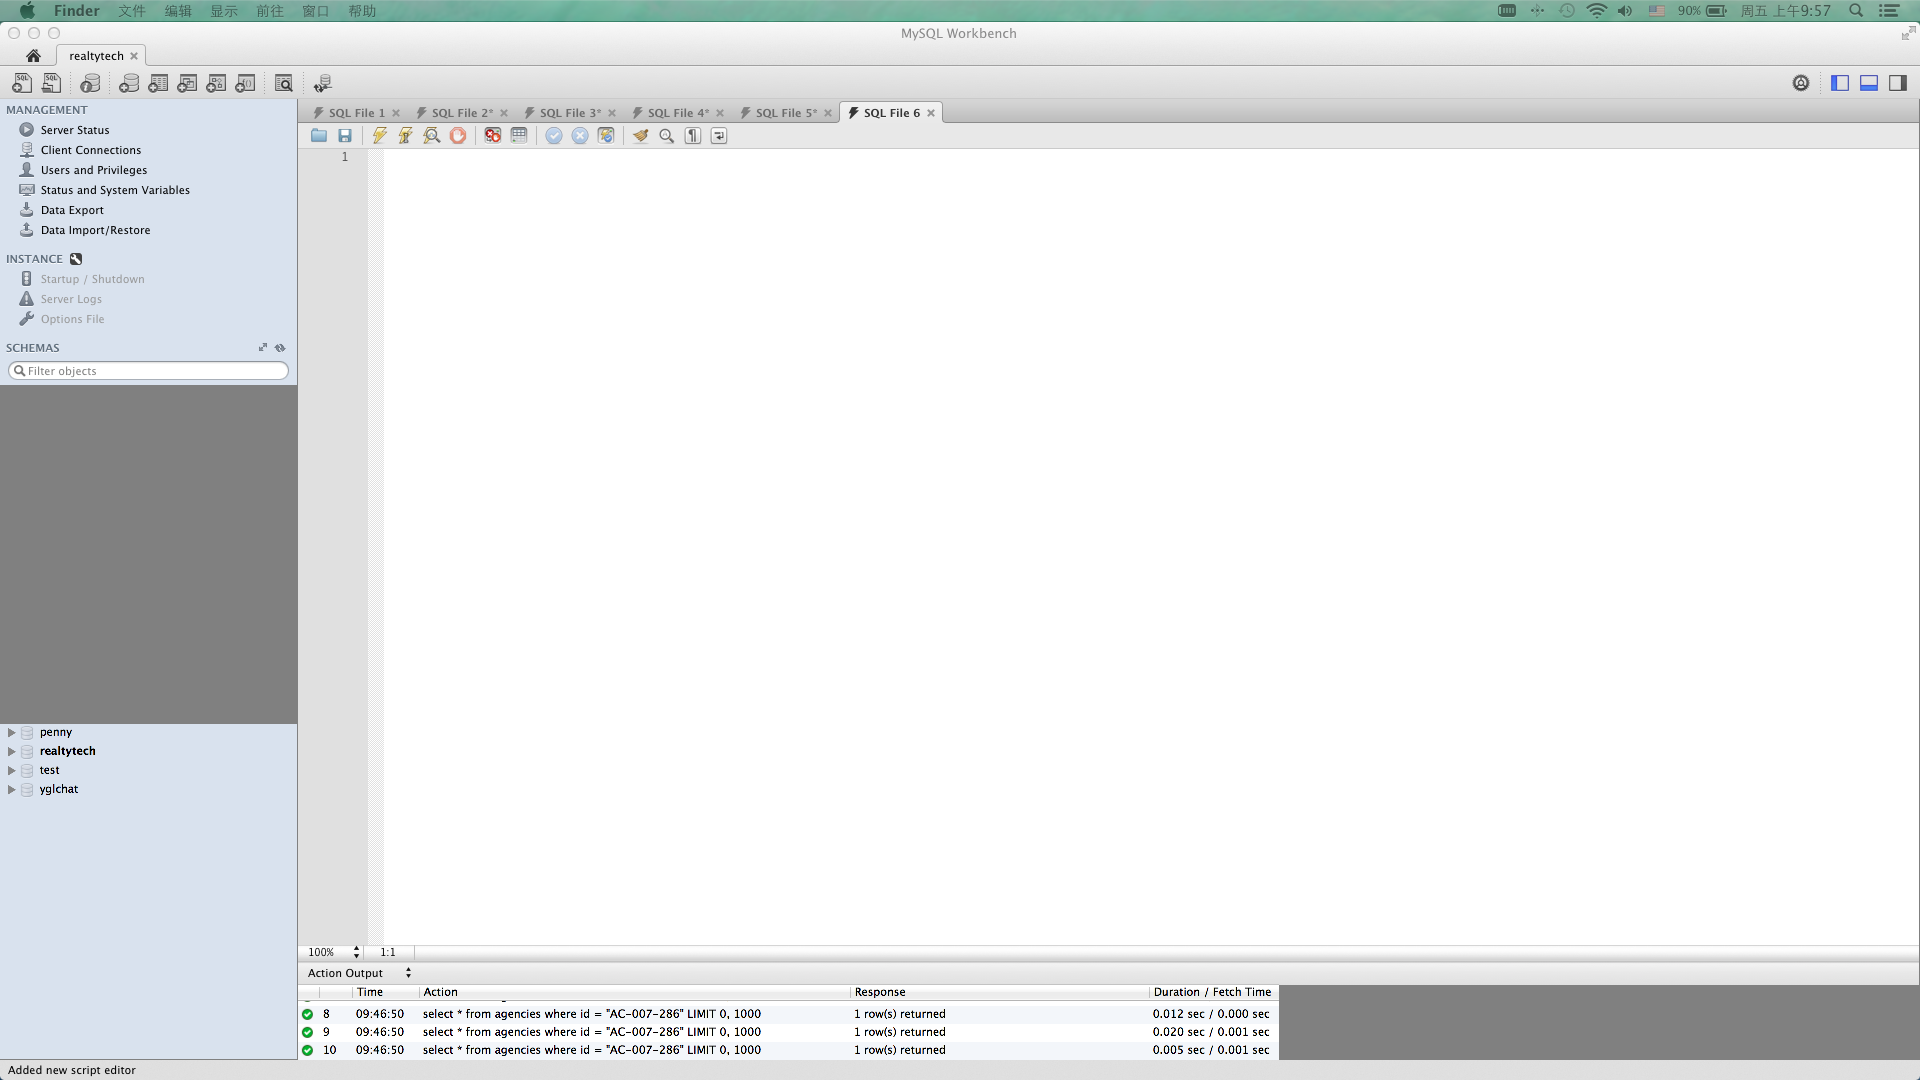Open Data Export

pyautogui.click(x=72, y=210)
